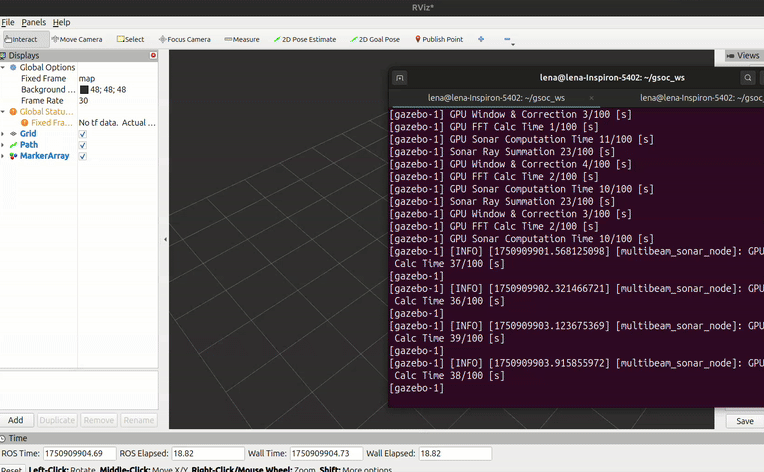
Task: Click the Global Options gear icon
Action: 13,67
